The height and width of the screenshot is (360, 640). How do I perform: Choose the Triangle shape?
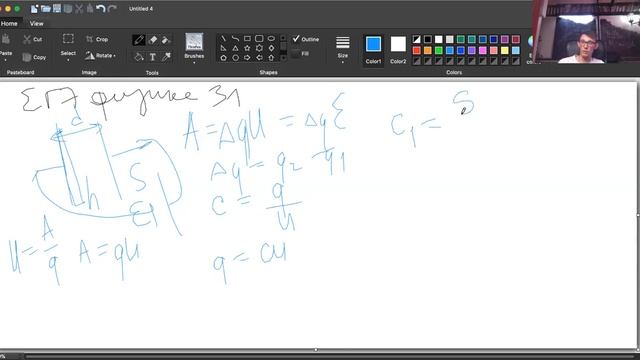(235, 48)
